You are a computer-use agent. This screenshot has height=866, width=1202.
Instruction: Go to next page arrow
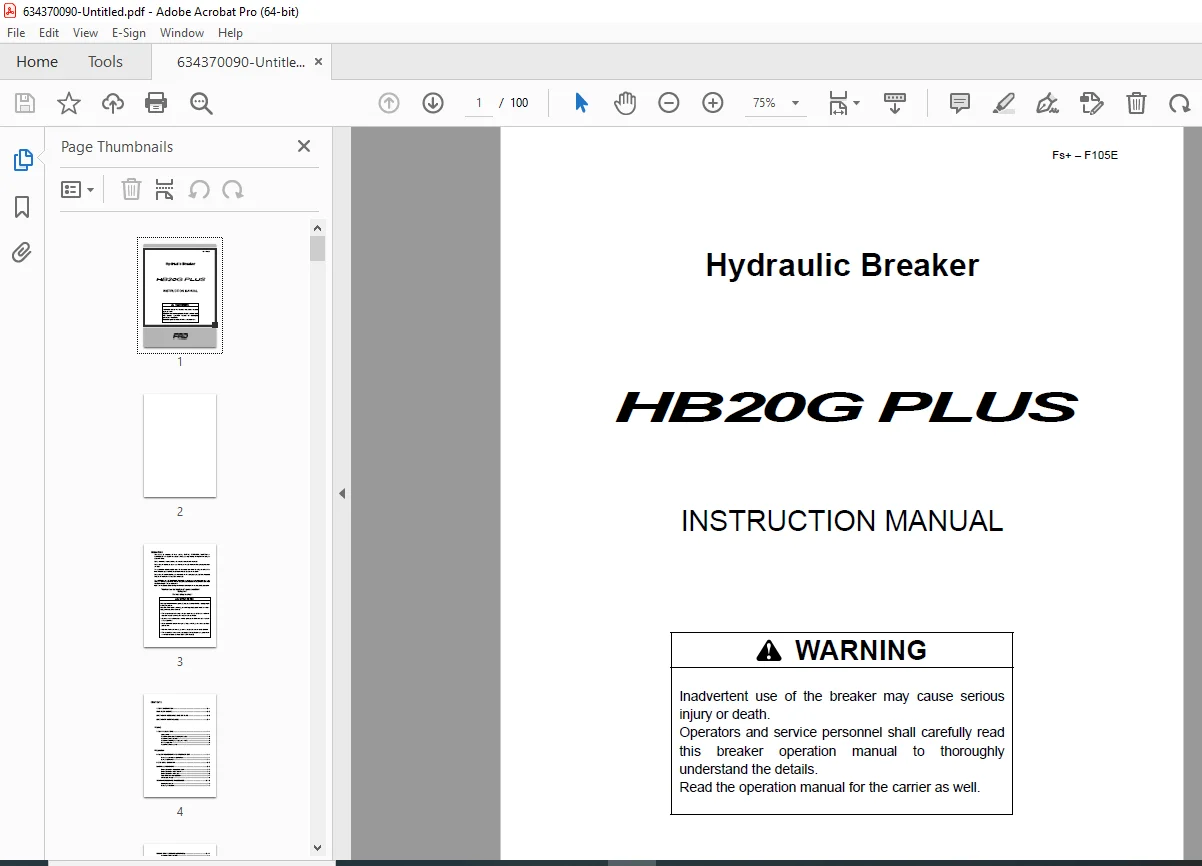pyautogui.click(x=433, y=103)
